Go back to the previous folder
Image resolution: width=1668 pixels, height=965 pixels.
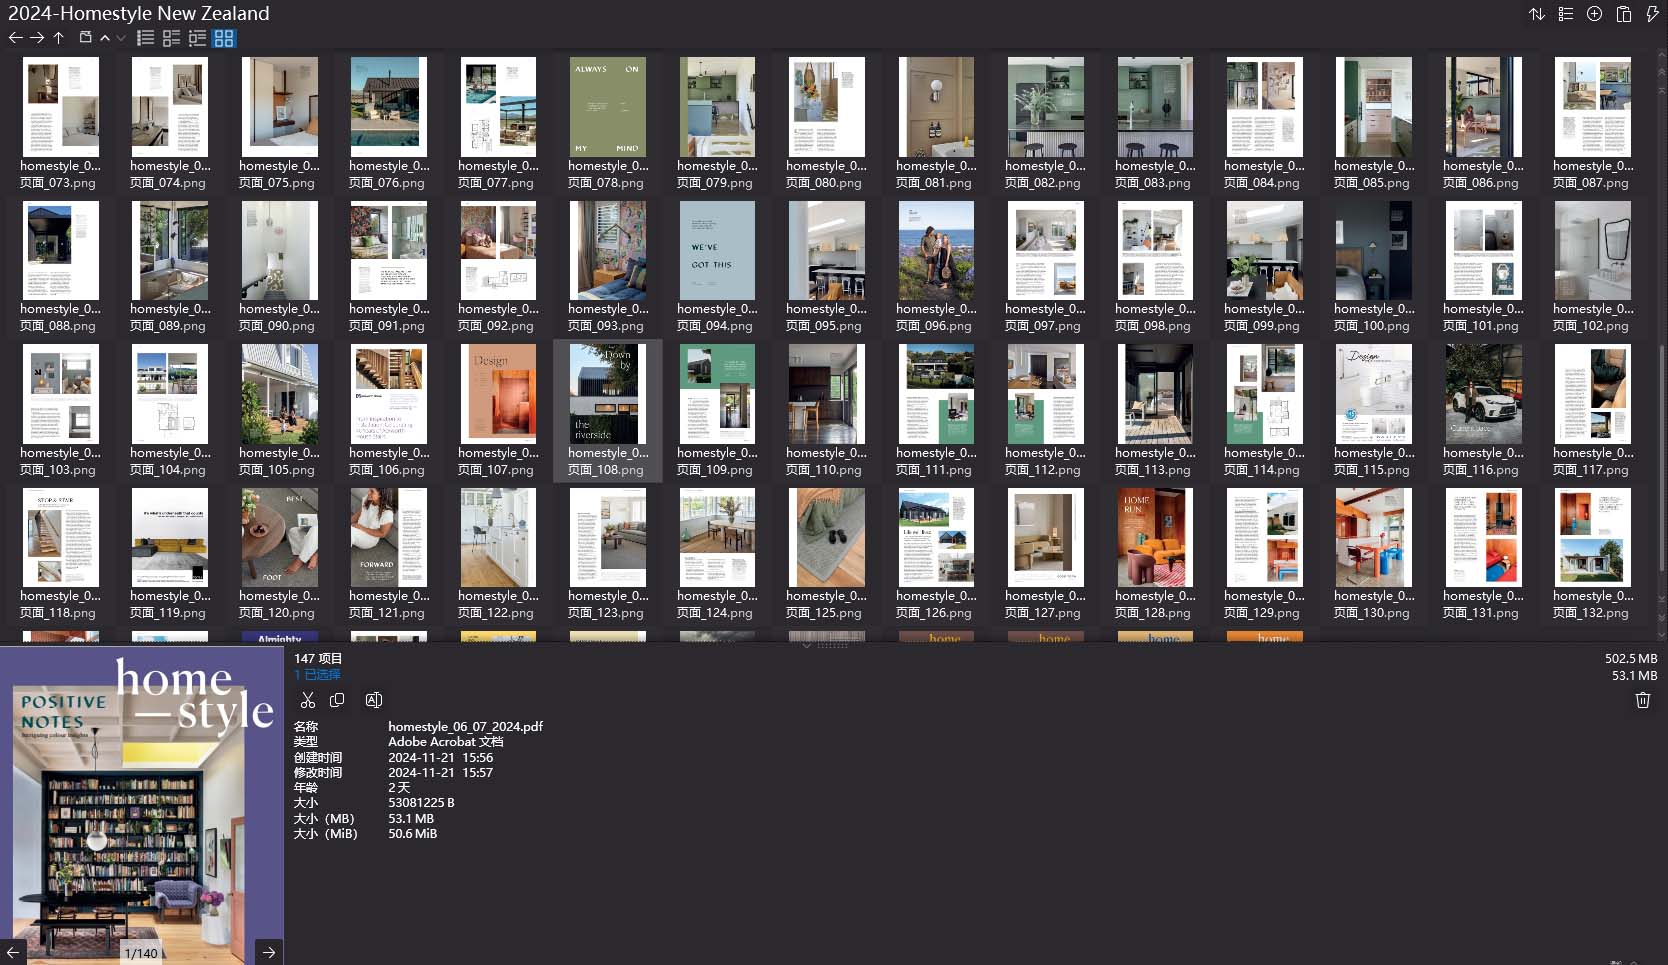(x=15, y=38)
